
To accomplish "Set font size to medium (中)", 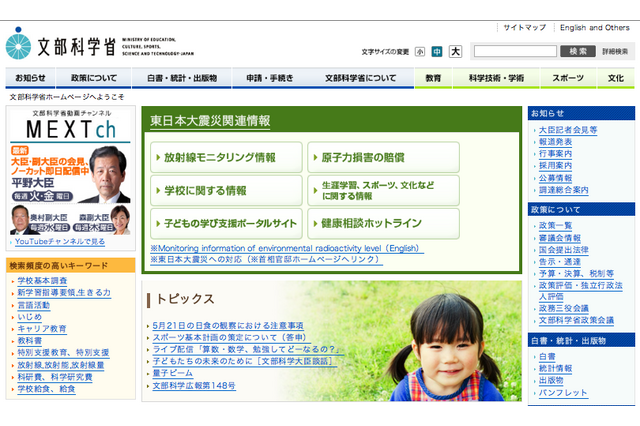I will tap(437, 52).
